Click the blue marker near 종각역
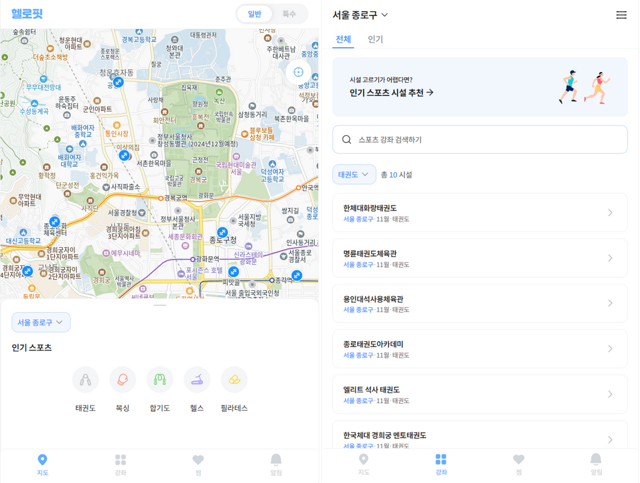 (x=297, y=275)
